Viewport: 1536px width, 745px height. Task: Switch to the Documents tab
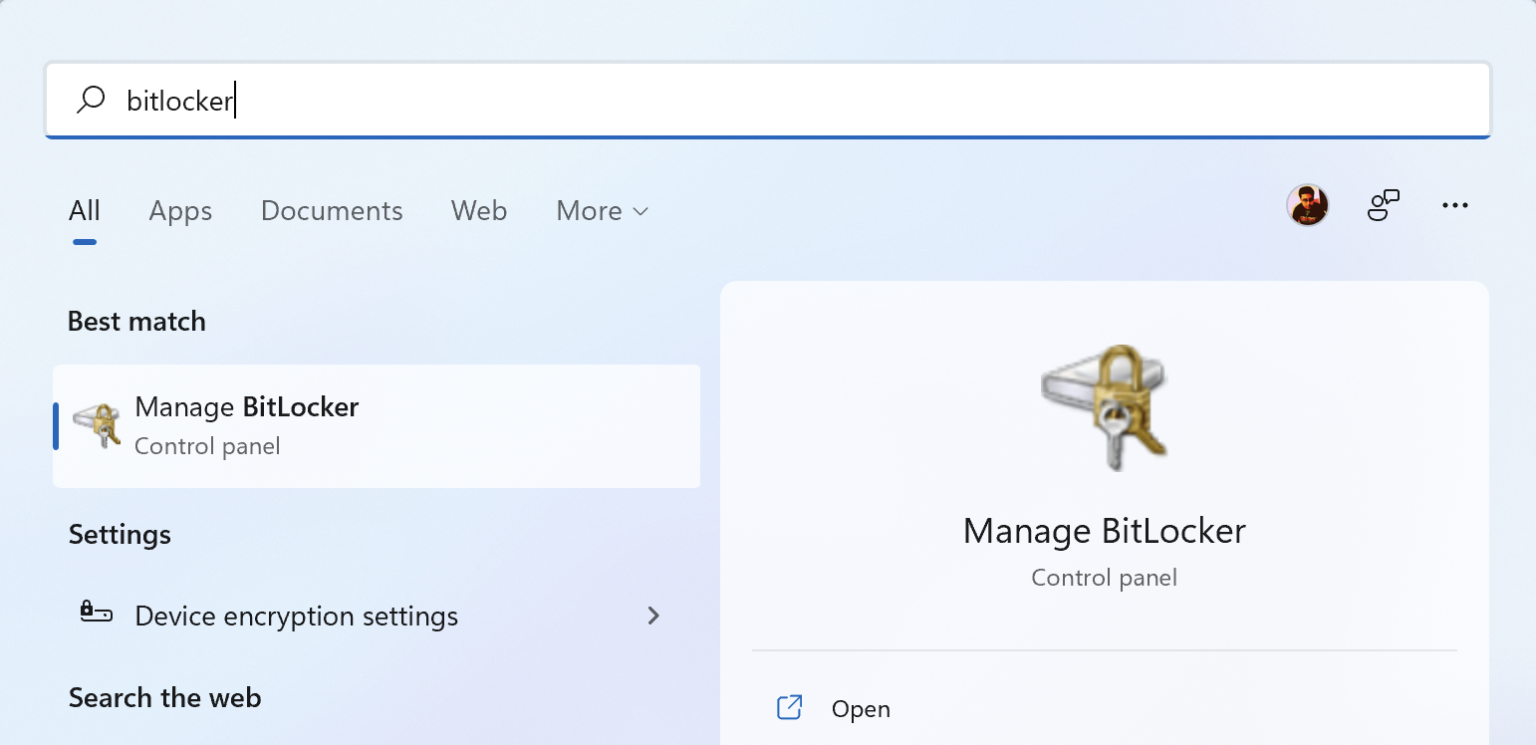[331, 210]
